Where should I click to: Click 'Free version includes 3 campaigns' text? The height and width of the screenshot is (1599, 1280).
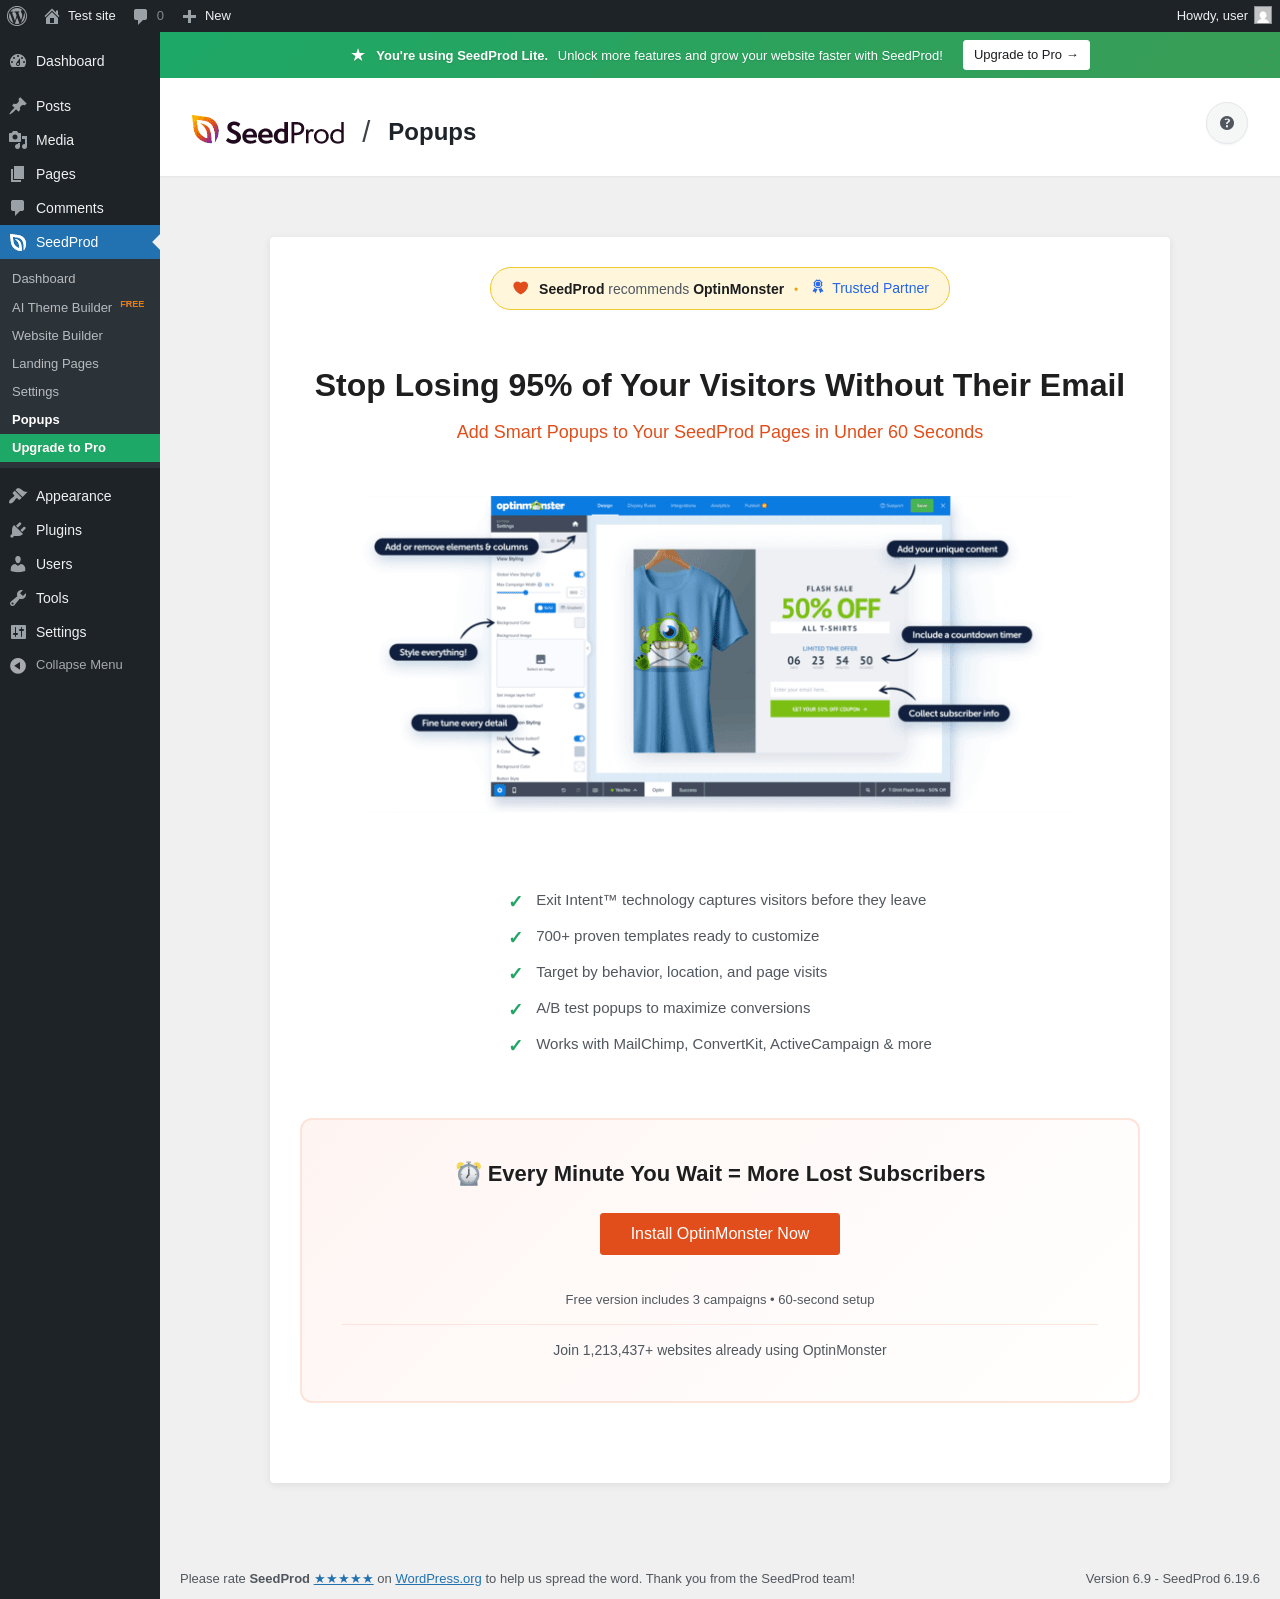point(720,1300)
